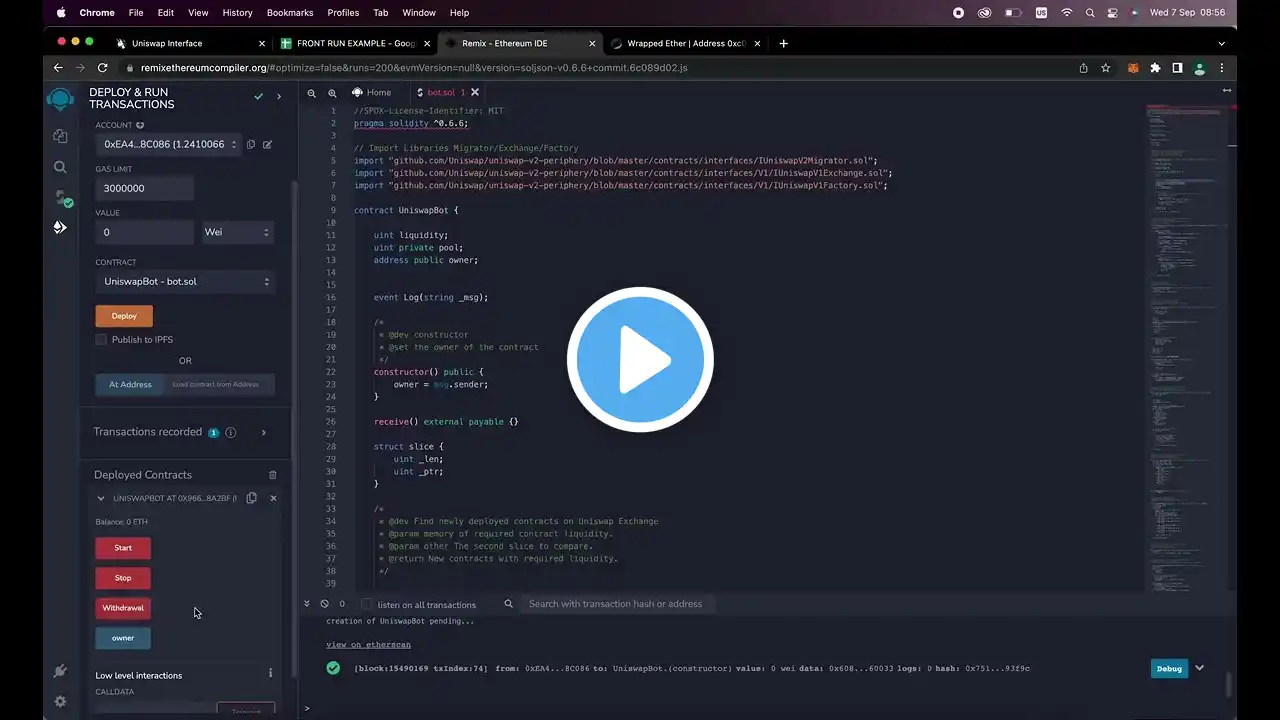Open the File explorer sidebar icon
This screenshot has height=720, width=1280.
pos(60,136)
